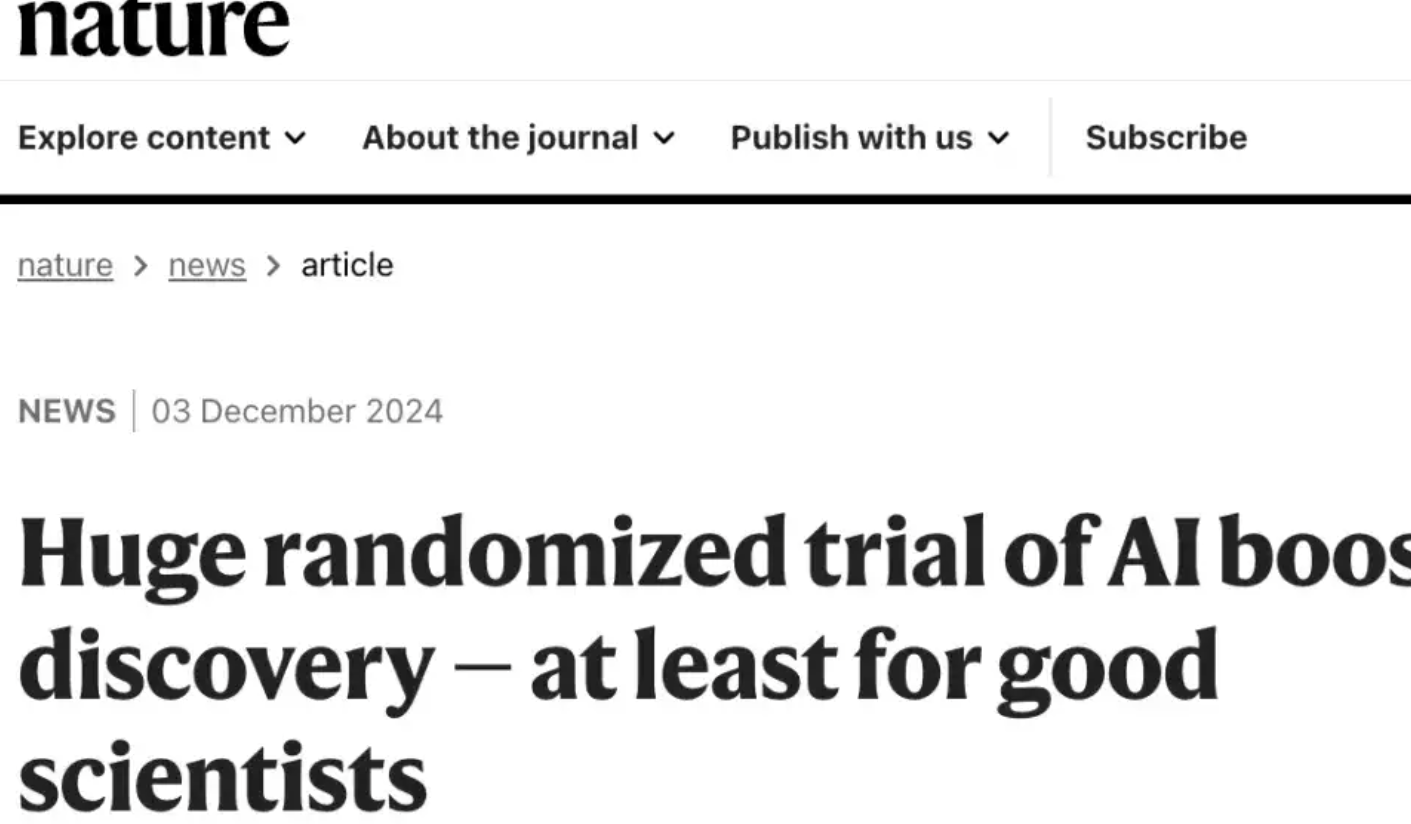Click the word "scientists" in the headline

coord(222,777)
